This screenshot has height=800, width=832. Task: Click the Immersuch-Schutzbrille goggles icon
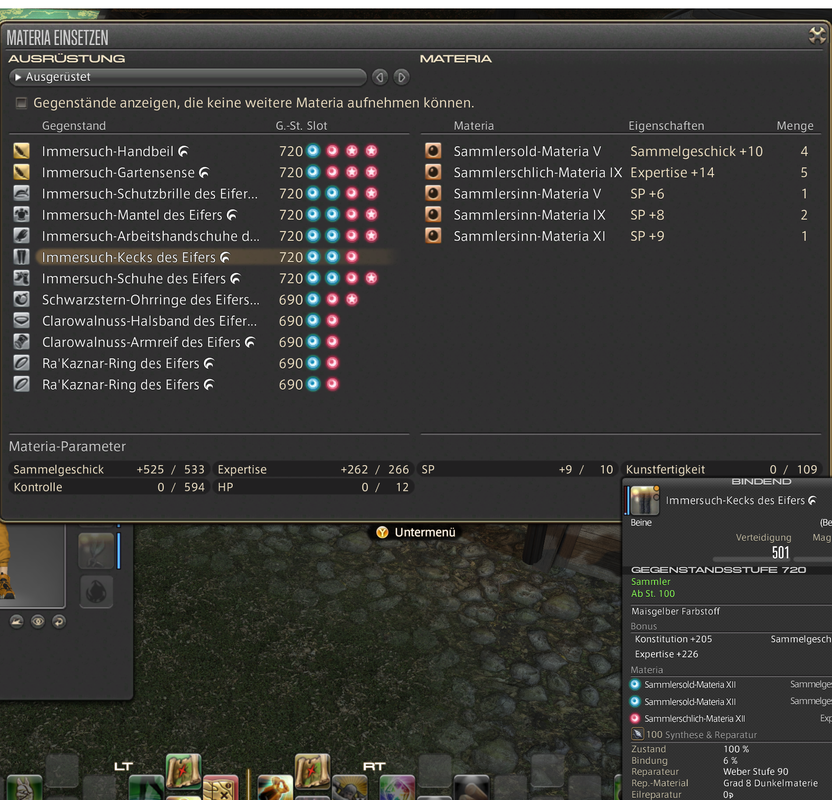tap(21, 194)
